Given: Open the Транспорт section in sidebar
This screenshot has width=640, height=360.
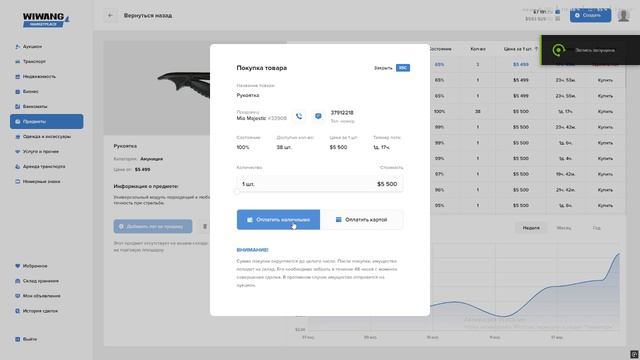Looking at the screenshot, I should point(30,62).
